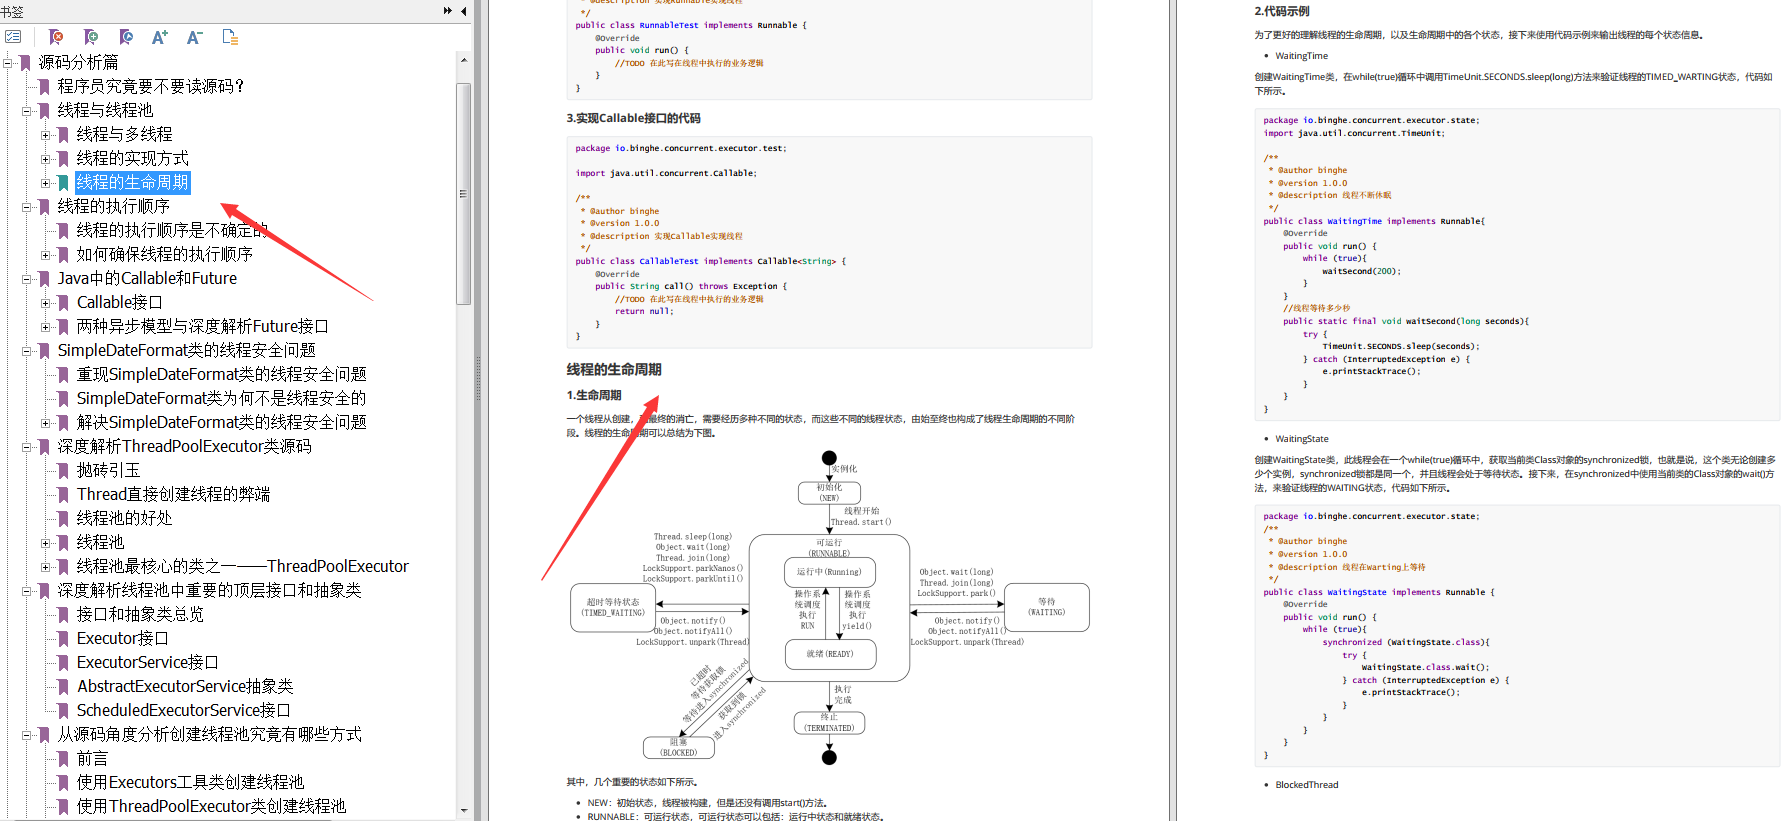Viewport: 1788px width, 821px height.
Task: Click bookmark panel vertical scrollbar thumb
Action: pyautogui.click(x=463, y=193)
